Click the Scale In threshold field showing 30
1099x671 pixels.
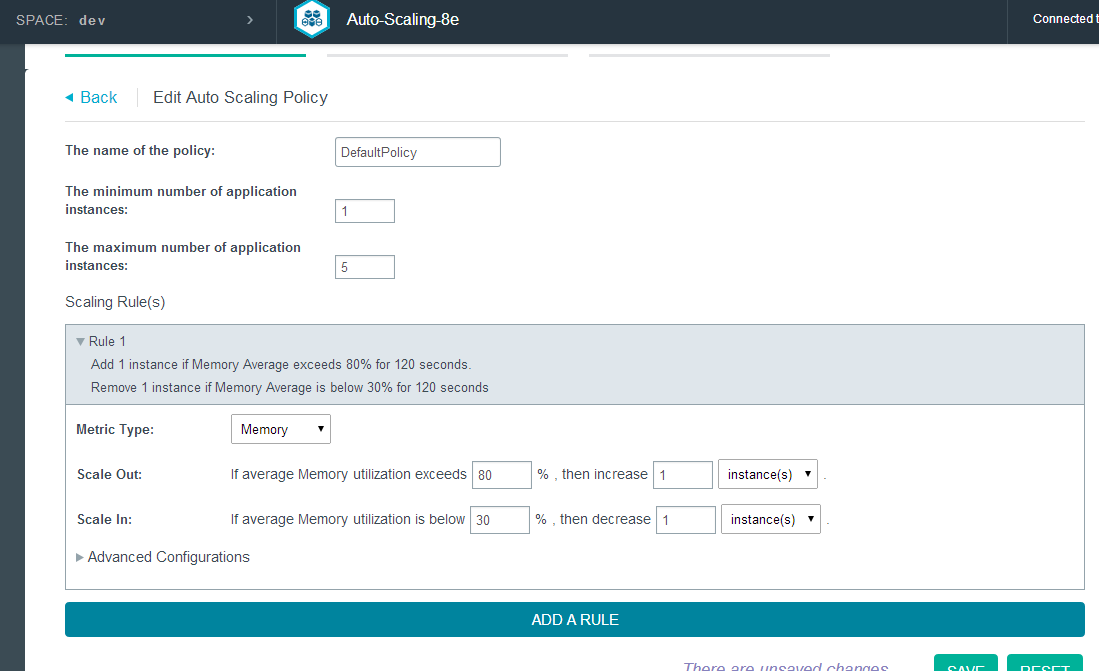tap(500, 520)
